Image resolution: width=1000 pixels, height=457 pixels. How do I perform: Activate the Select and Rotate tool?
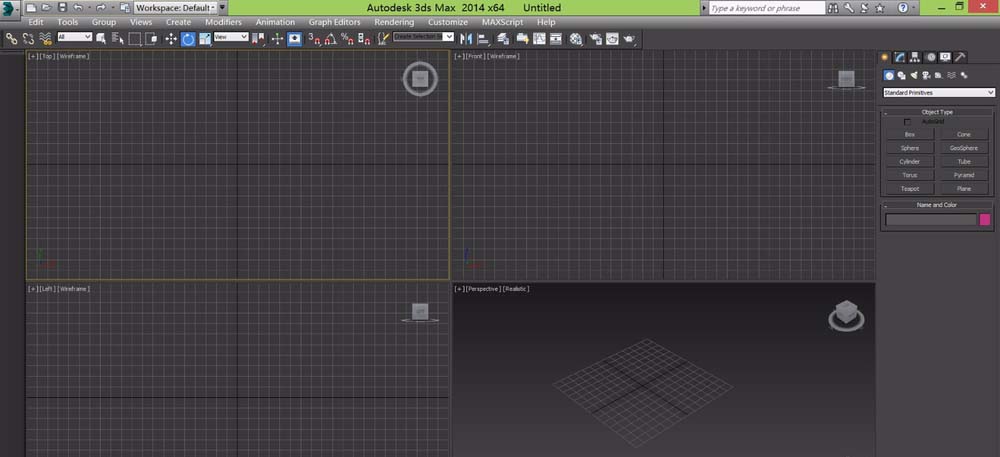[x=187, y=39]
